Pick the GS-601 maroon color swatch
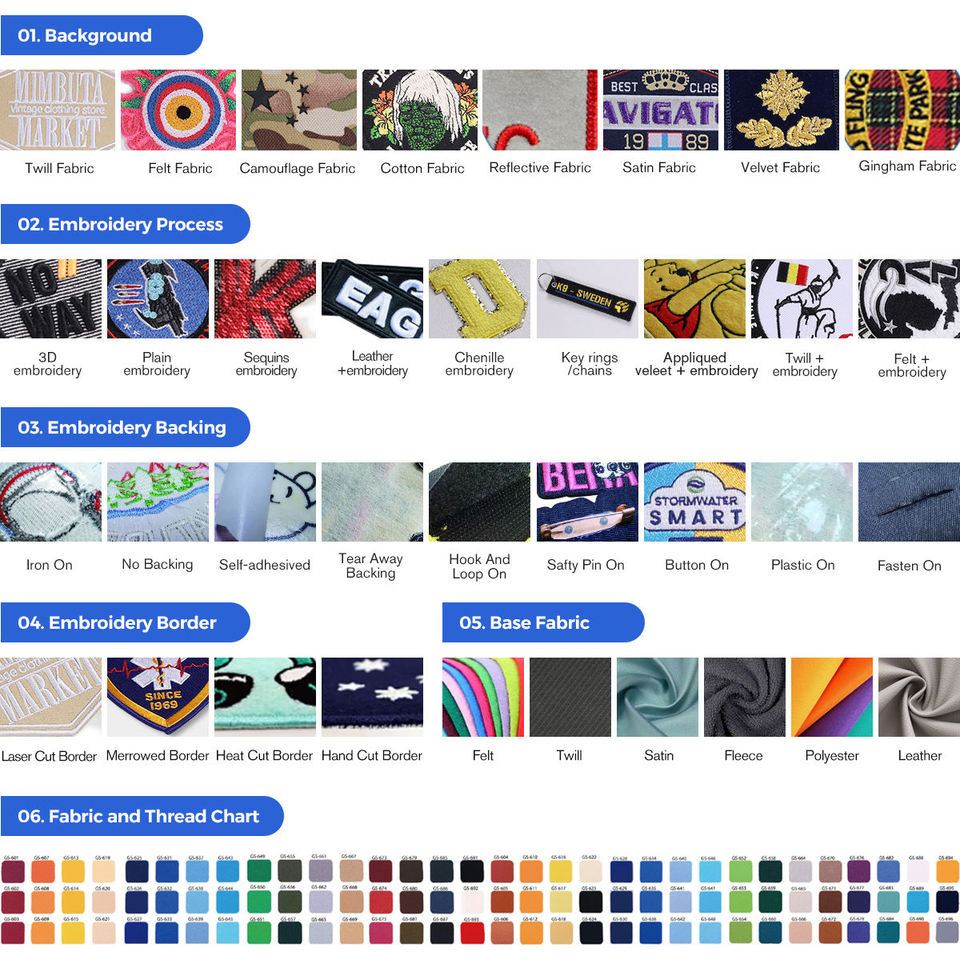This screenshot has width=960, height=960. click(13, 872)
